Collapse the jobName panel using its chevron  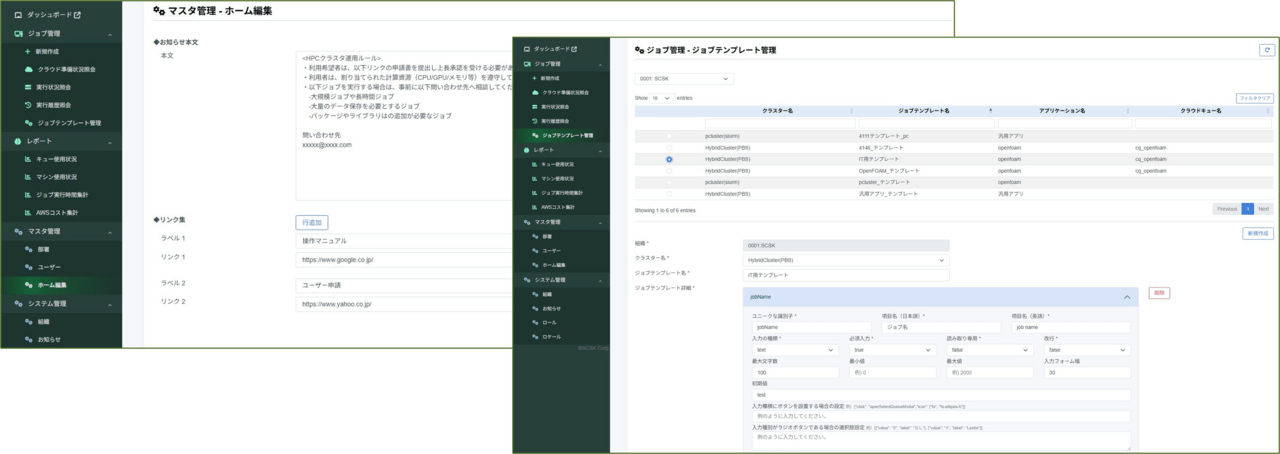tap(1127, 297)
